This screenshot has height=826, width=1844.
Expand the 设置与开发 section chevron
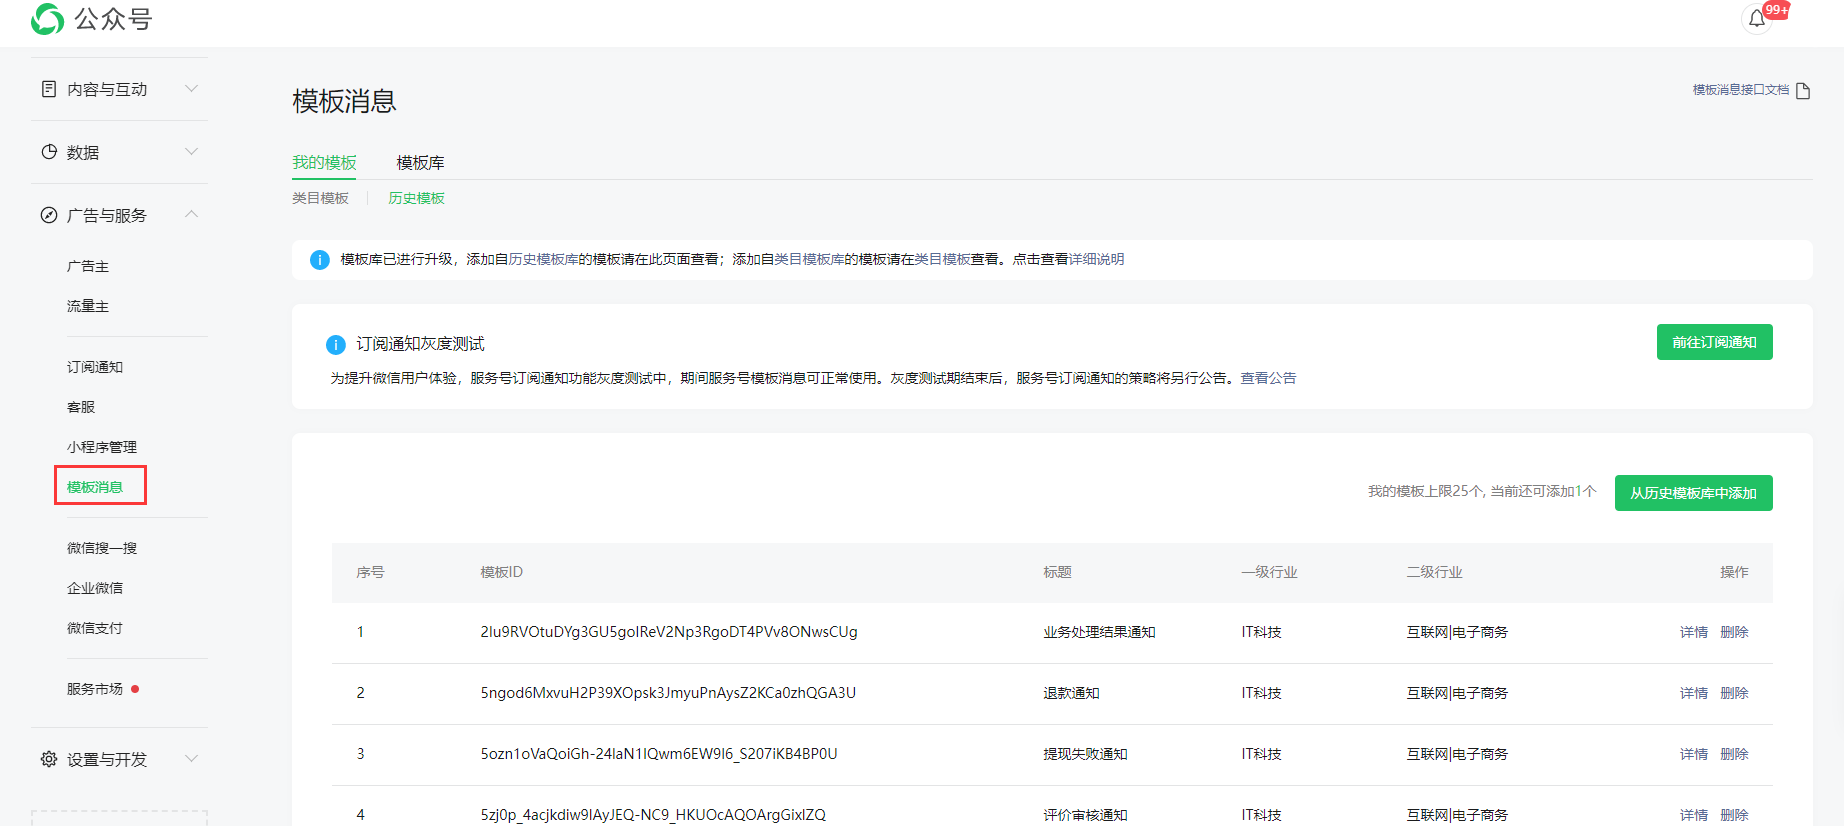tap(192, 759)
